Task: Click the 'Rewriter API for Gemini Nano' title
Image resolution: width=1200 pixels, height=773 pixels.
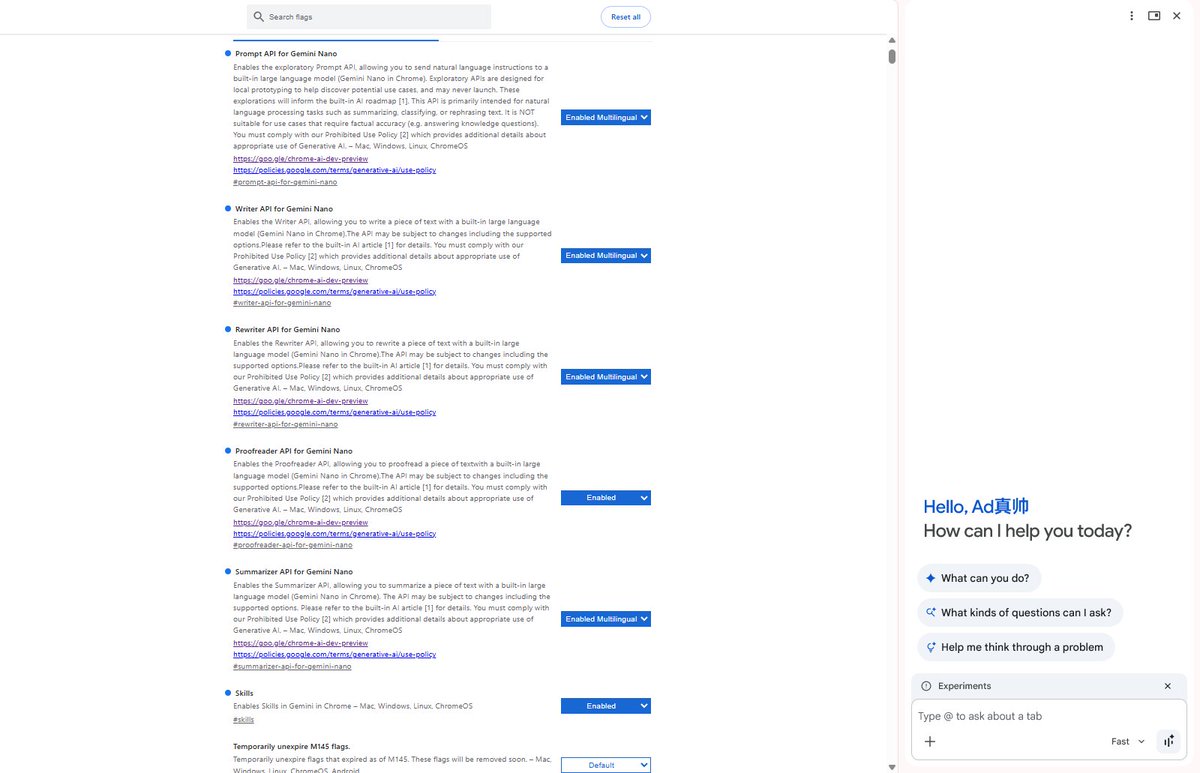Action: [x=287, y=329]
